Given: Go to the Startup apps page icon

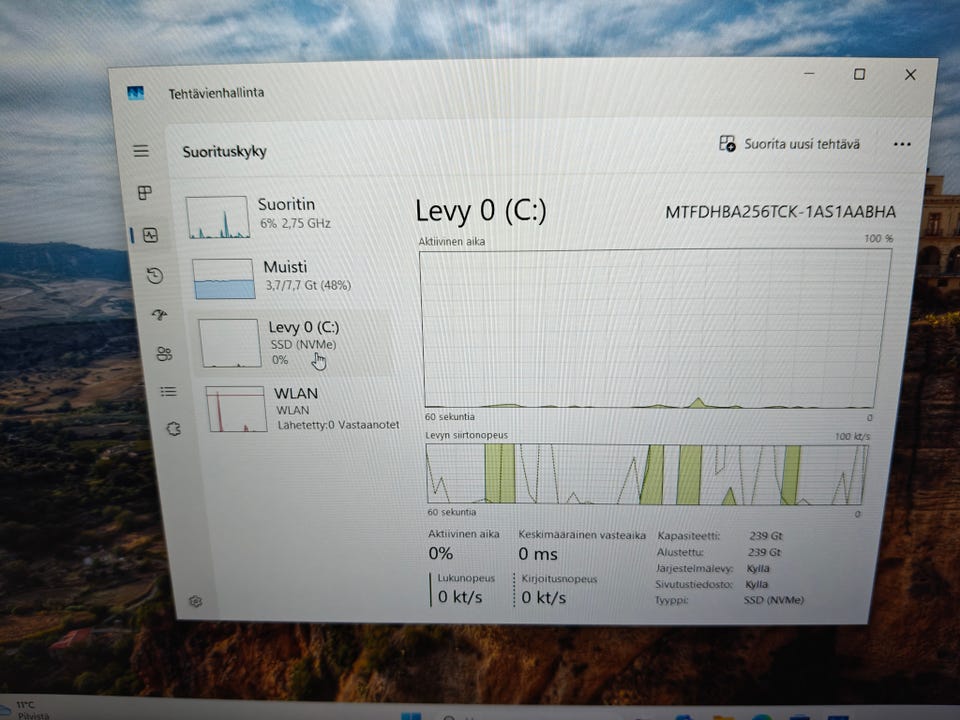Looking at the screenshot, I should tap(159, 315).
